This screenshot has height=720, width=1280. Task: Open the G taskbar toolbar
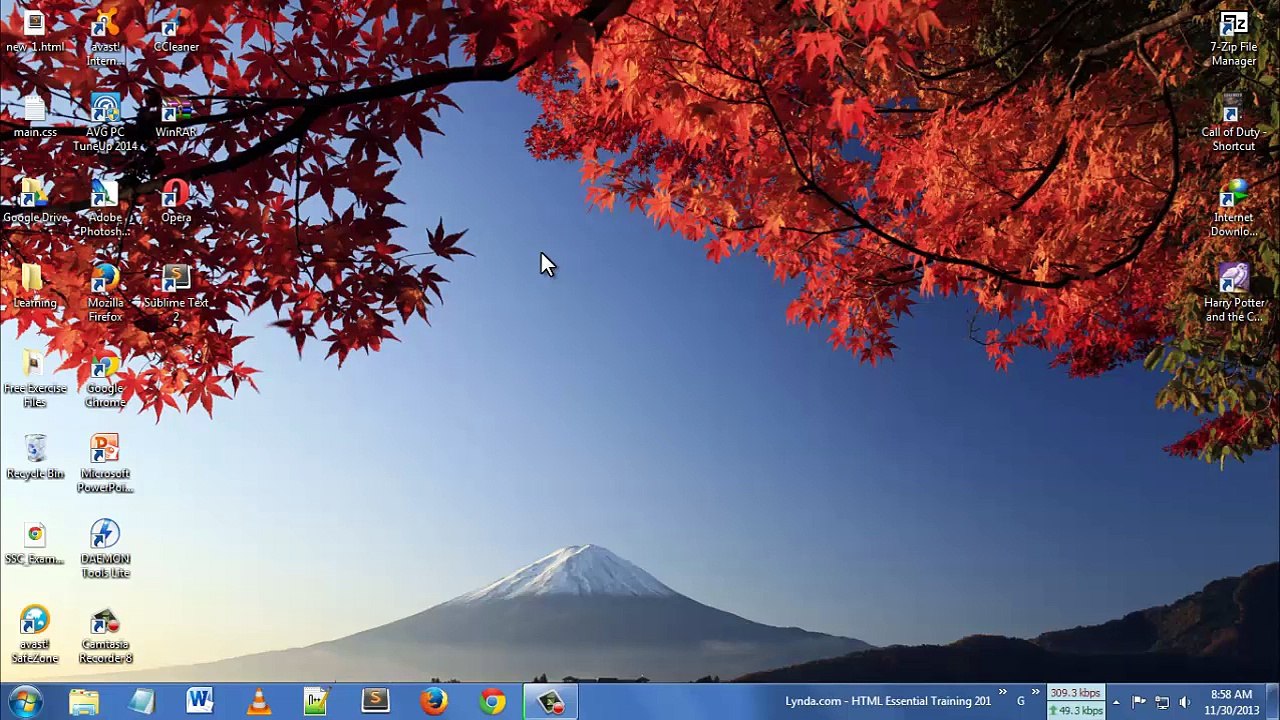(x=1021, y=701)
